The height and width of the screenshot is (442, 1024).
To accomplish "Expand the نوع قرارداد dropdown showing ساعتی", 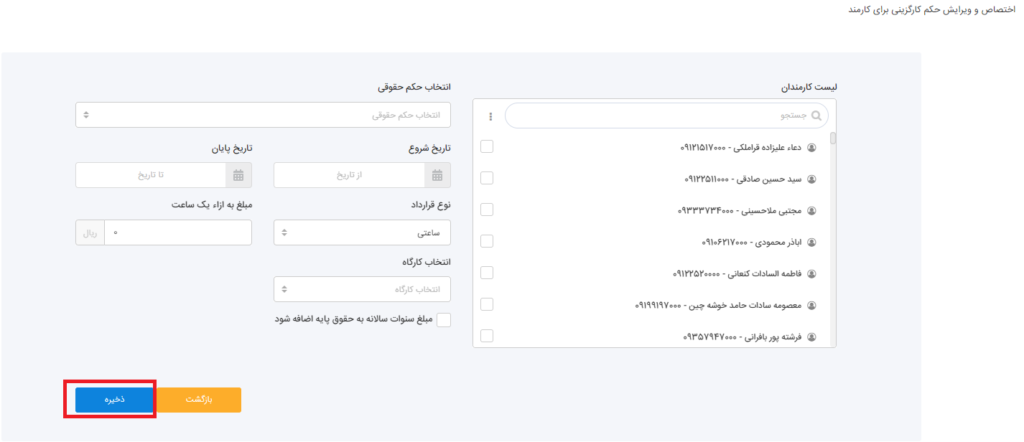I will 362,233.
